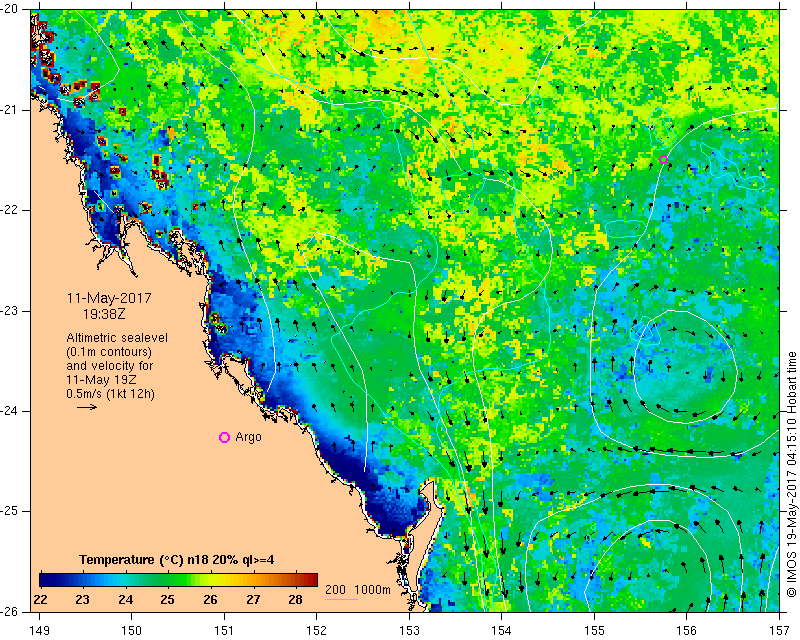Click the "Temperature (°C) n18 20% ql>=4" title
Screen dimensions: 800x640
(177, 560)
